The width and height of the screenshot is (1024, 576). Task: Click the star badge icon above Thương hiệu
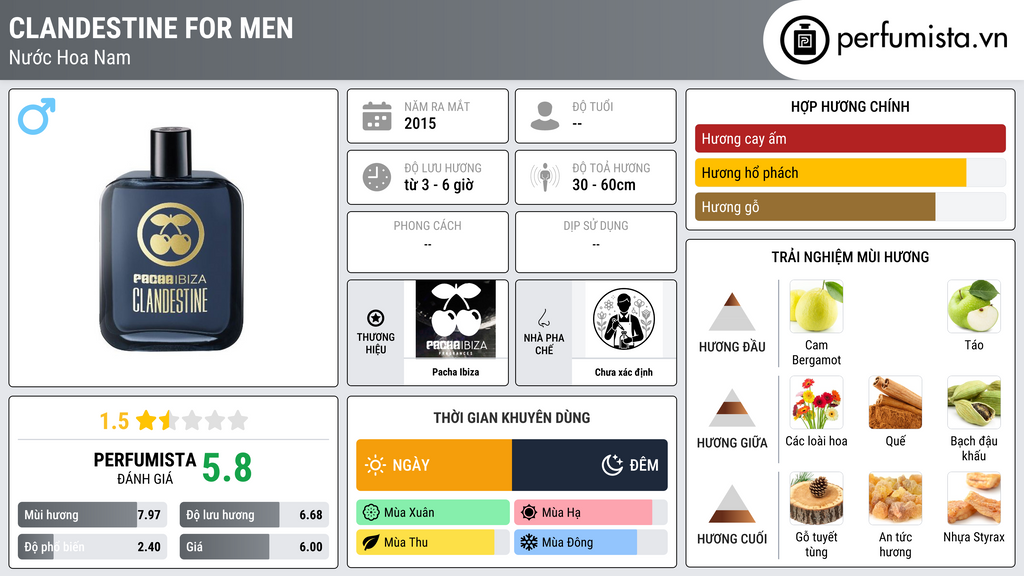click(x=376, y=318)
